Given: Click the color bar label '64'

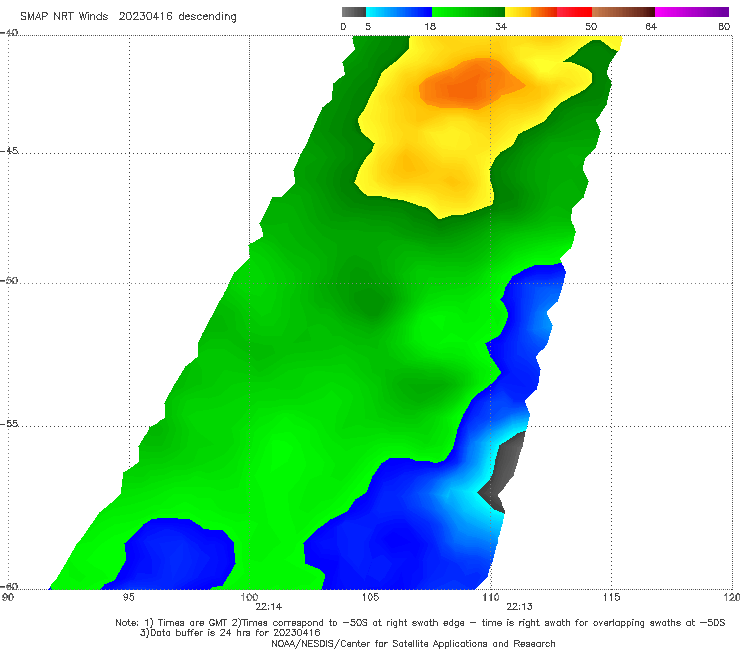Looking at the screenshot, I should (651, 26).
